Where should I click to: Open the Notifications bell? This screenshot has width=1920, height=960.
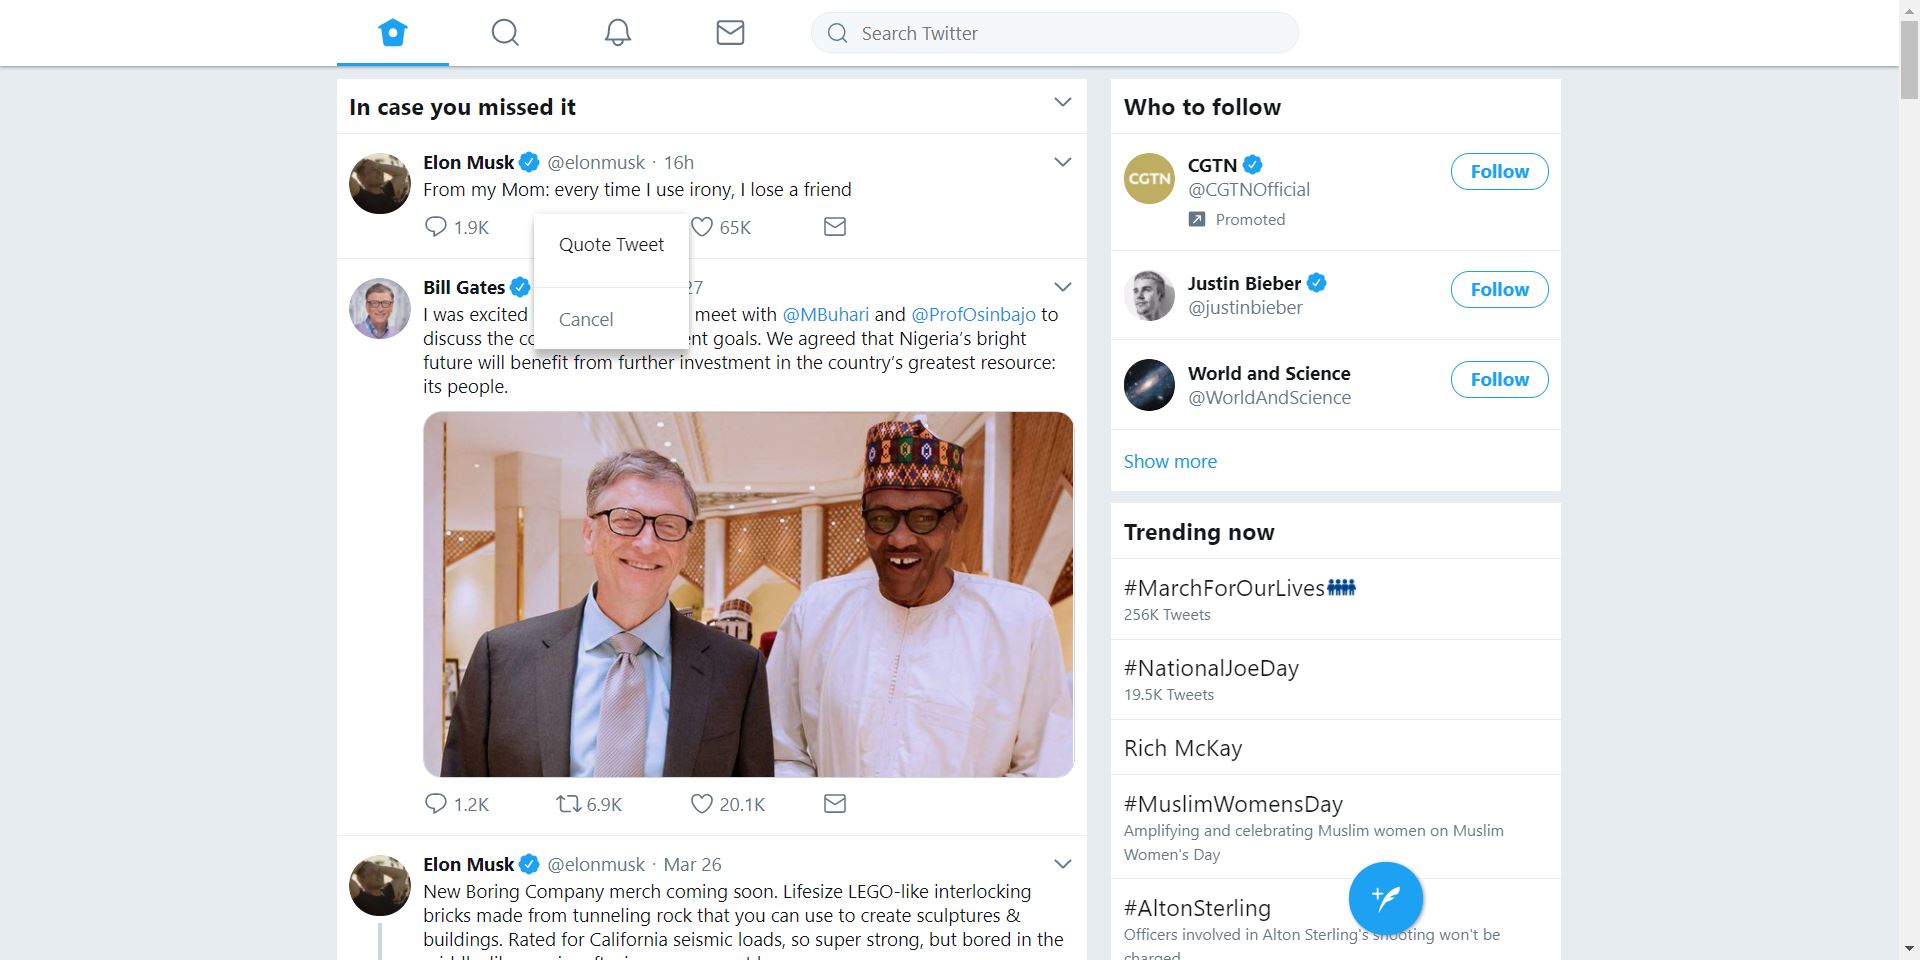click(x=618, y=33)
